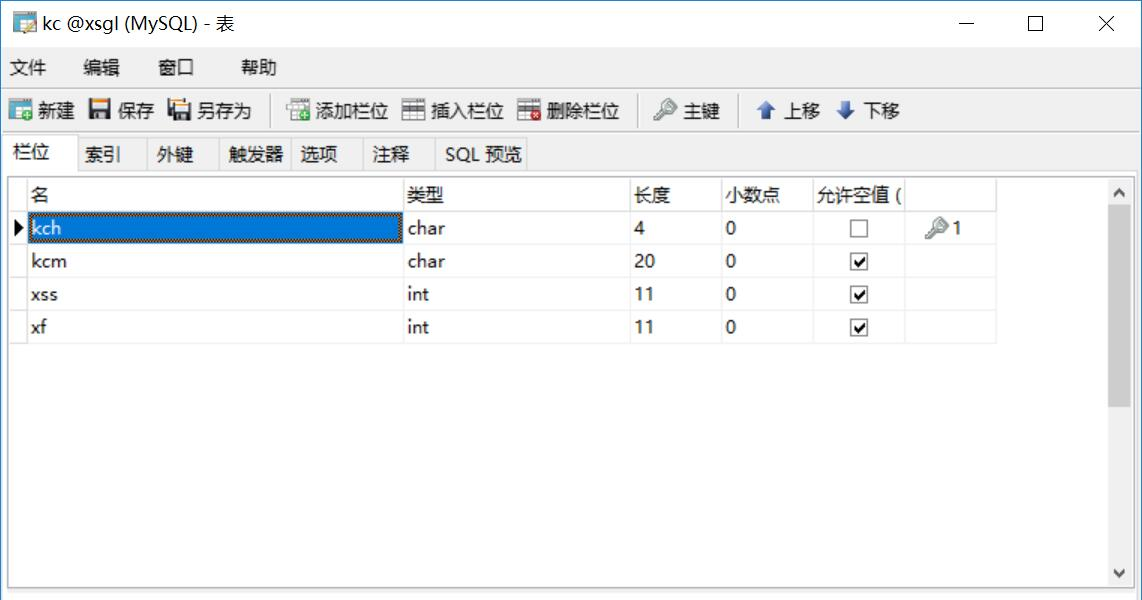The image size is (1142, 600).
Task: Uncheck allow null for the xss field
Action: [859, 294]
